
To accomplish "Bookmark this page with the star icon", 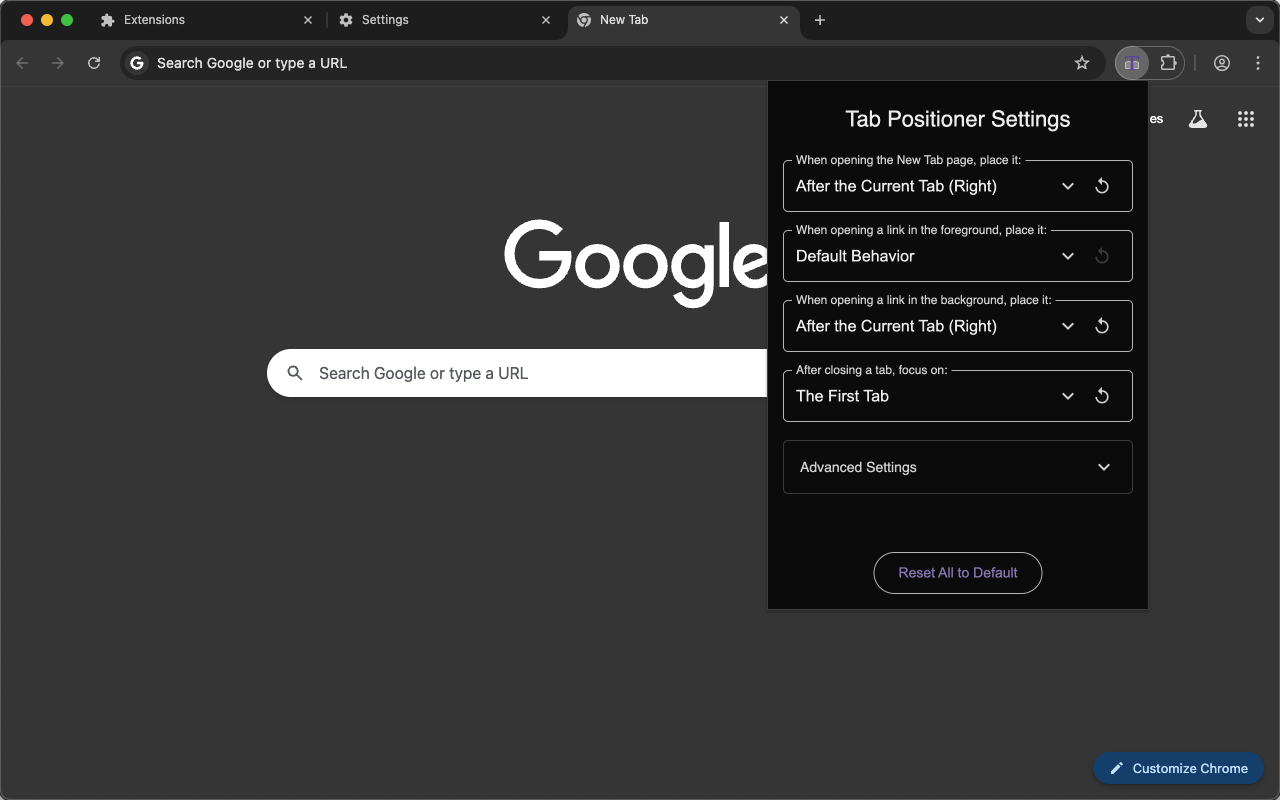I will [1082, 62].
